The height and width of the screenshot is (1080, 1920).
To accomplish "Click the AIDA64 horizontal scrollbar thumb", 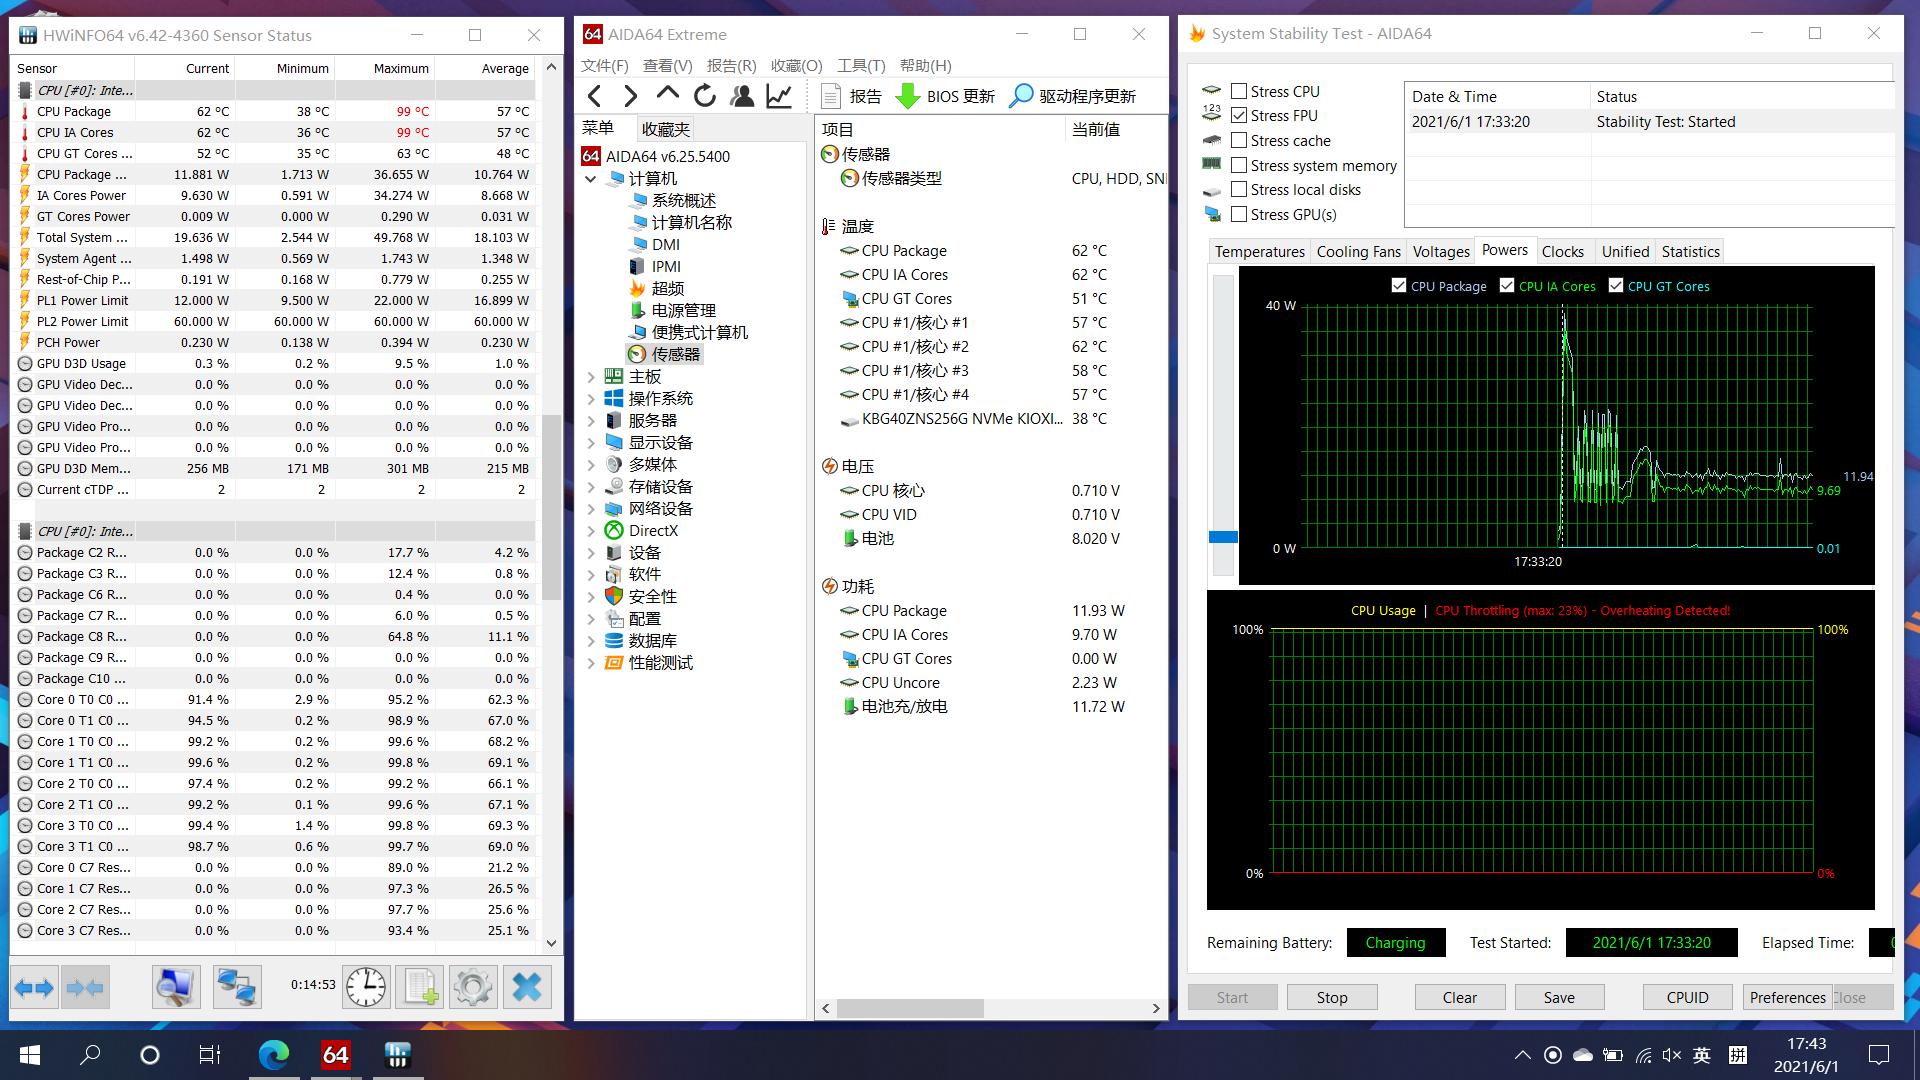I will pos(910,1008).
